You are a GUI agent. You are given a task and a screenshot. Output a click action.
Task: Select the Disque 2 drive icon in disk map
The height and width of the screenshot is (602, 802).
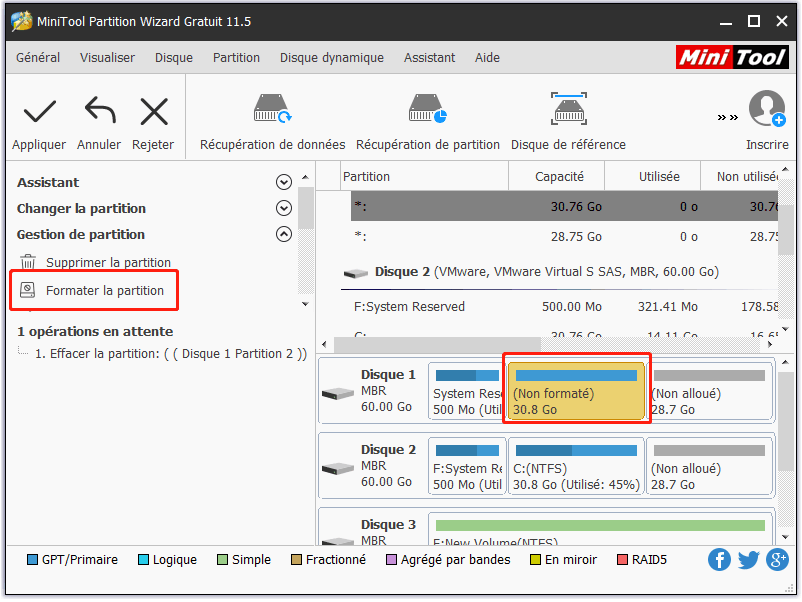(x=338, y=468)
